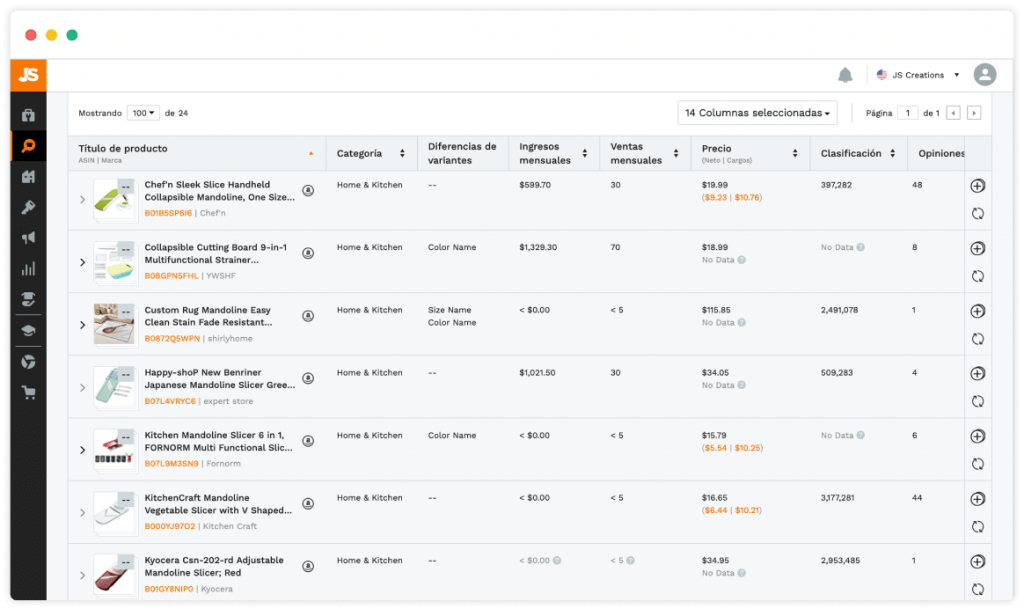Click the 2,491,078 classification value
Image resolution: width=1024 pixels, height=609 pixels.
[839, 310]
